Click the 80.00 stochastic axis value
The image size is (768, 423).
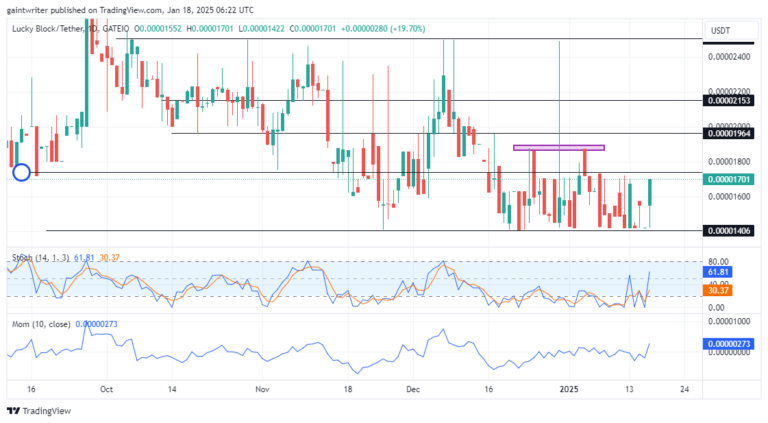click(x=718, y=261)
